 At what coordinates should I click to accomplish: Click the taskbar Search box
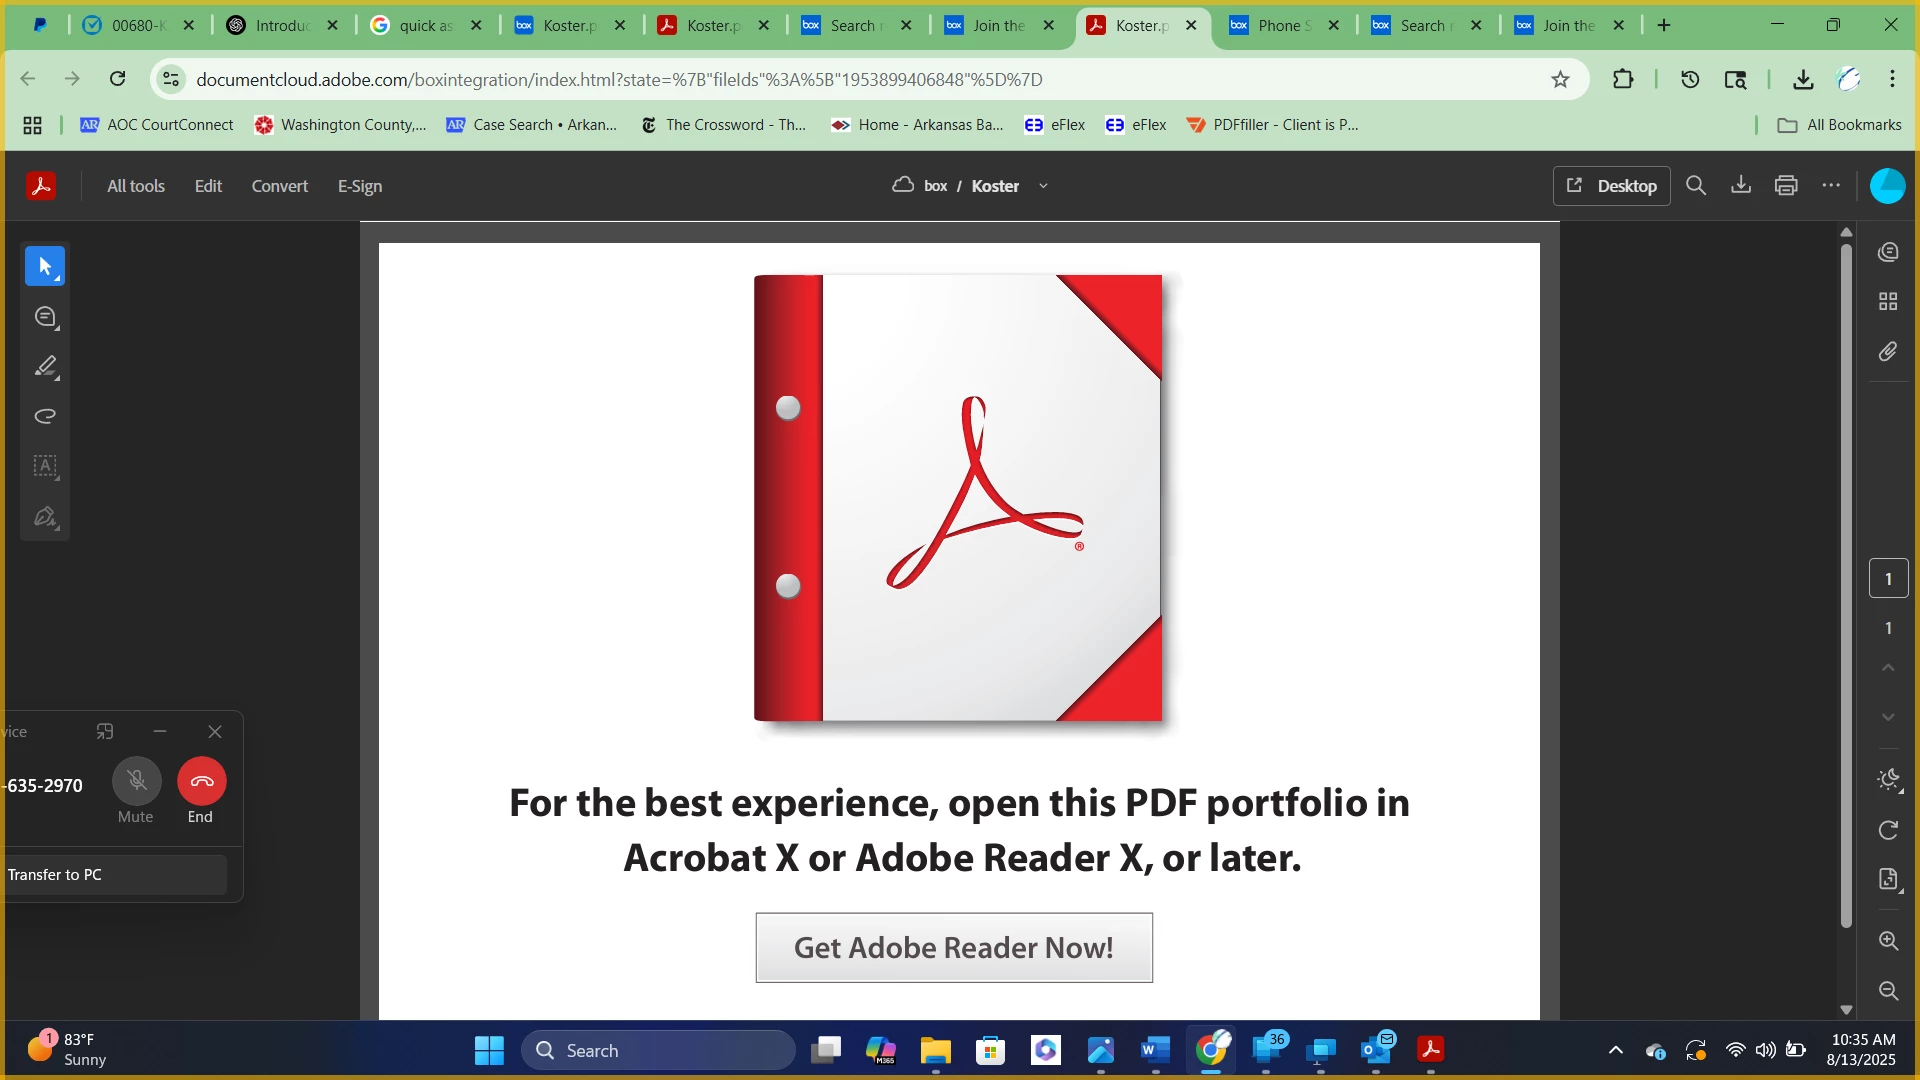click(x=658, y=1051)
